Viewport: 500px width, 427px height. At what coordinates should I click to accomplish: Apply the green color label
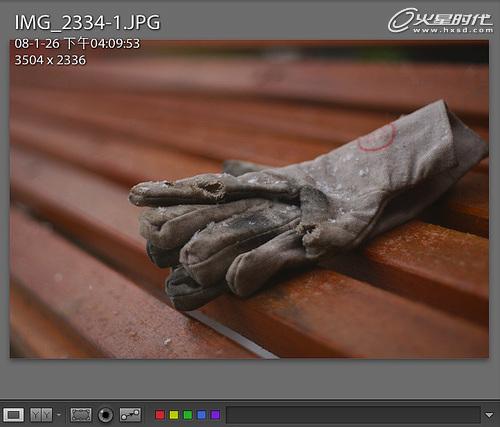pos(188,415)
